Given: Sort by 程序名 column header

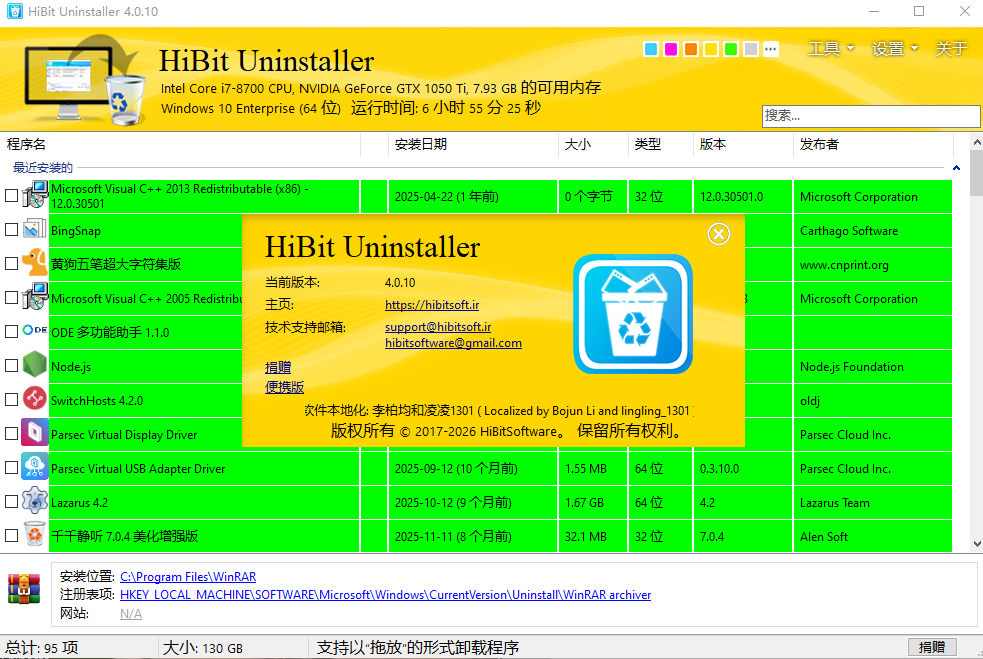Looking at the screenshot, I should point(181,144).
